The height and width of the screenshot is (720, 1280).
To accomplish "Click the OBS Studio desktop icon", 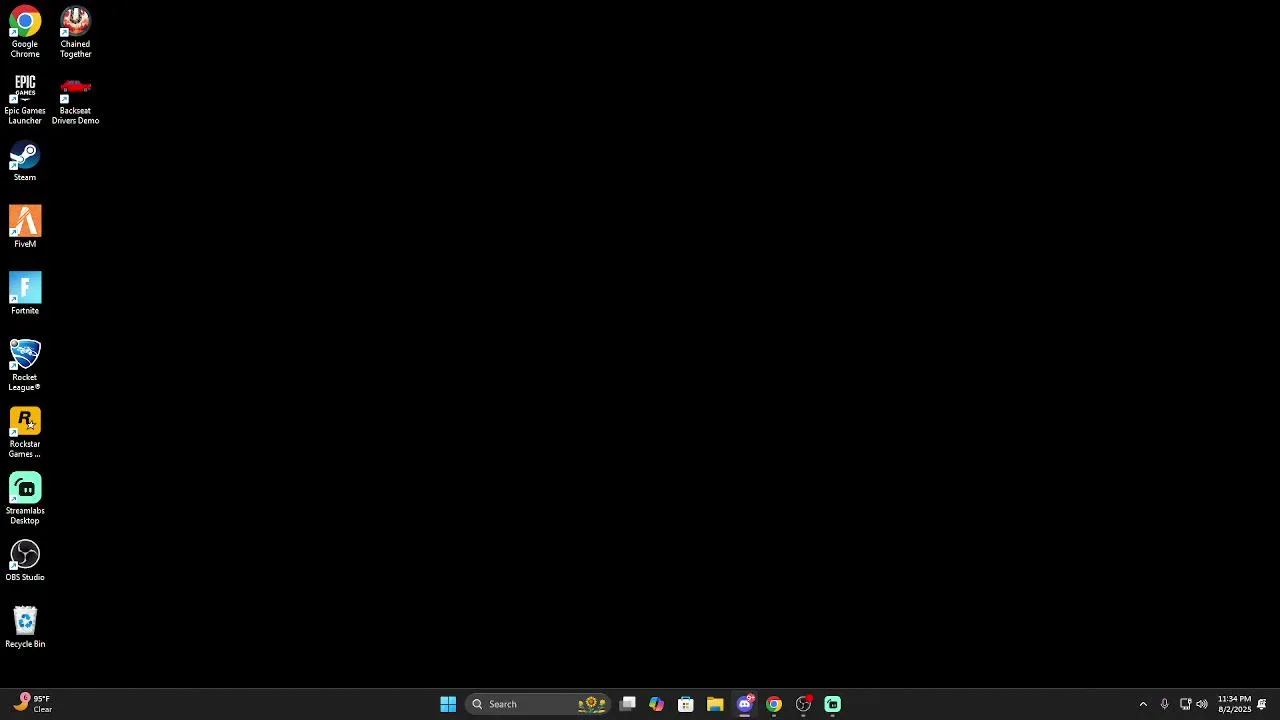I will (x=25, y=561).
